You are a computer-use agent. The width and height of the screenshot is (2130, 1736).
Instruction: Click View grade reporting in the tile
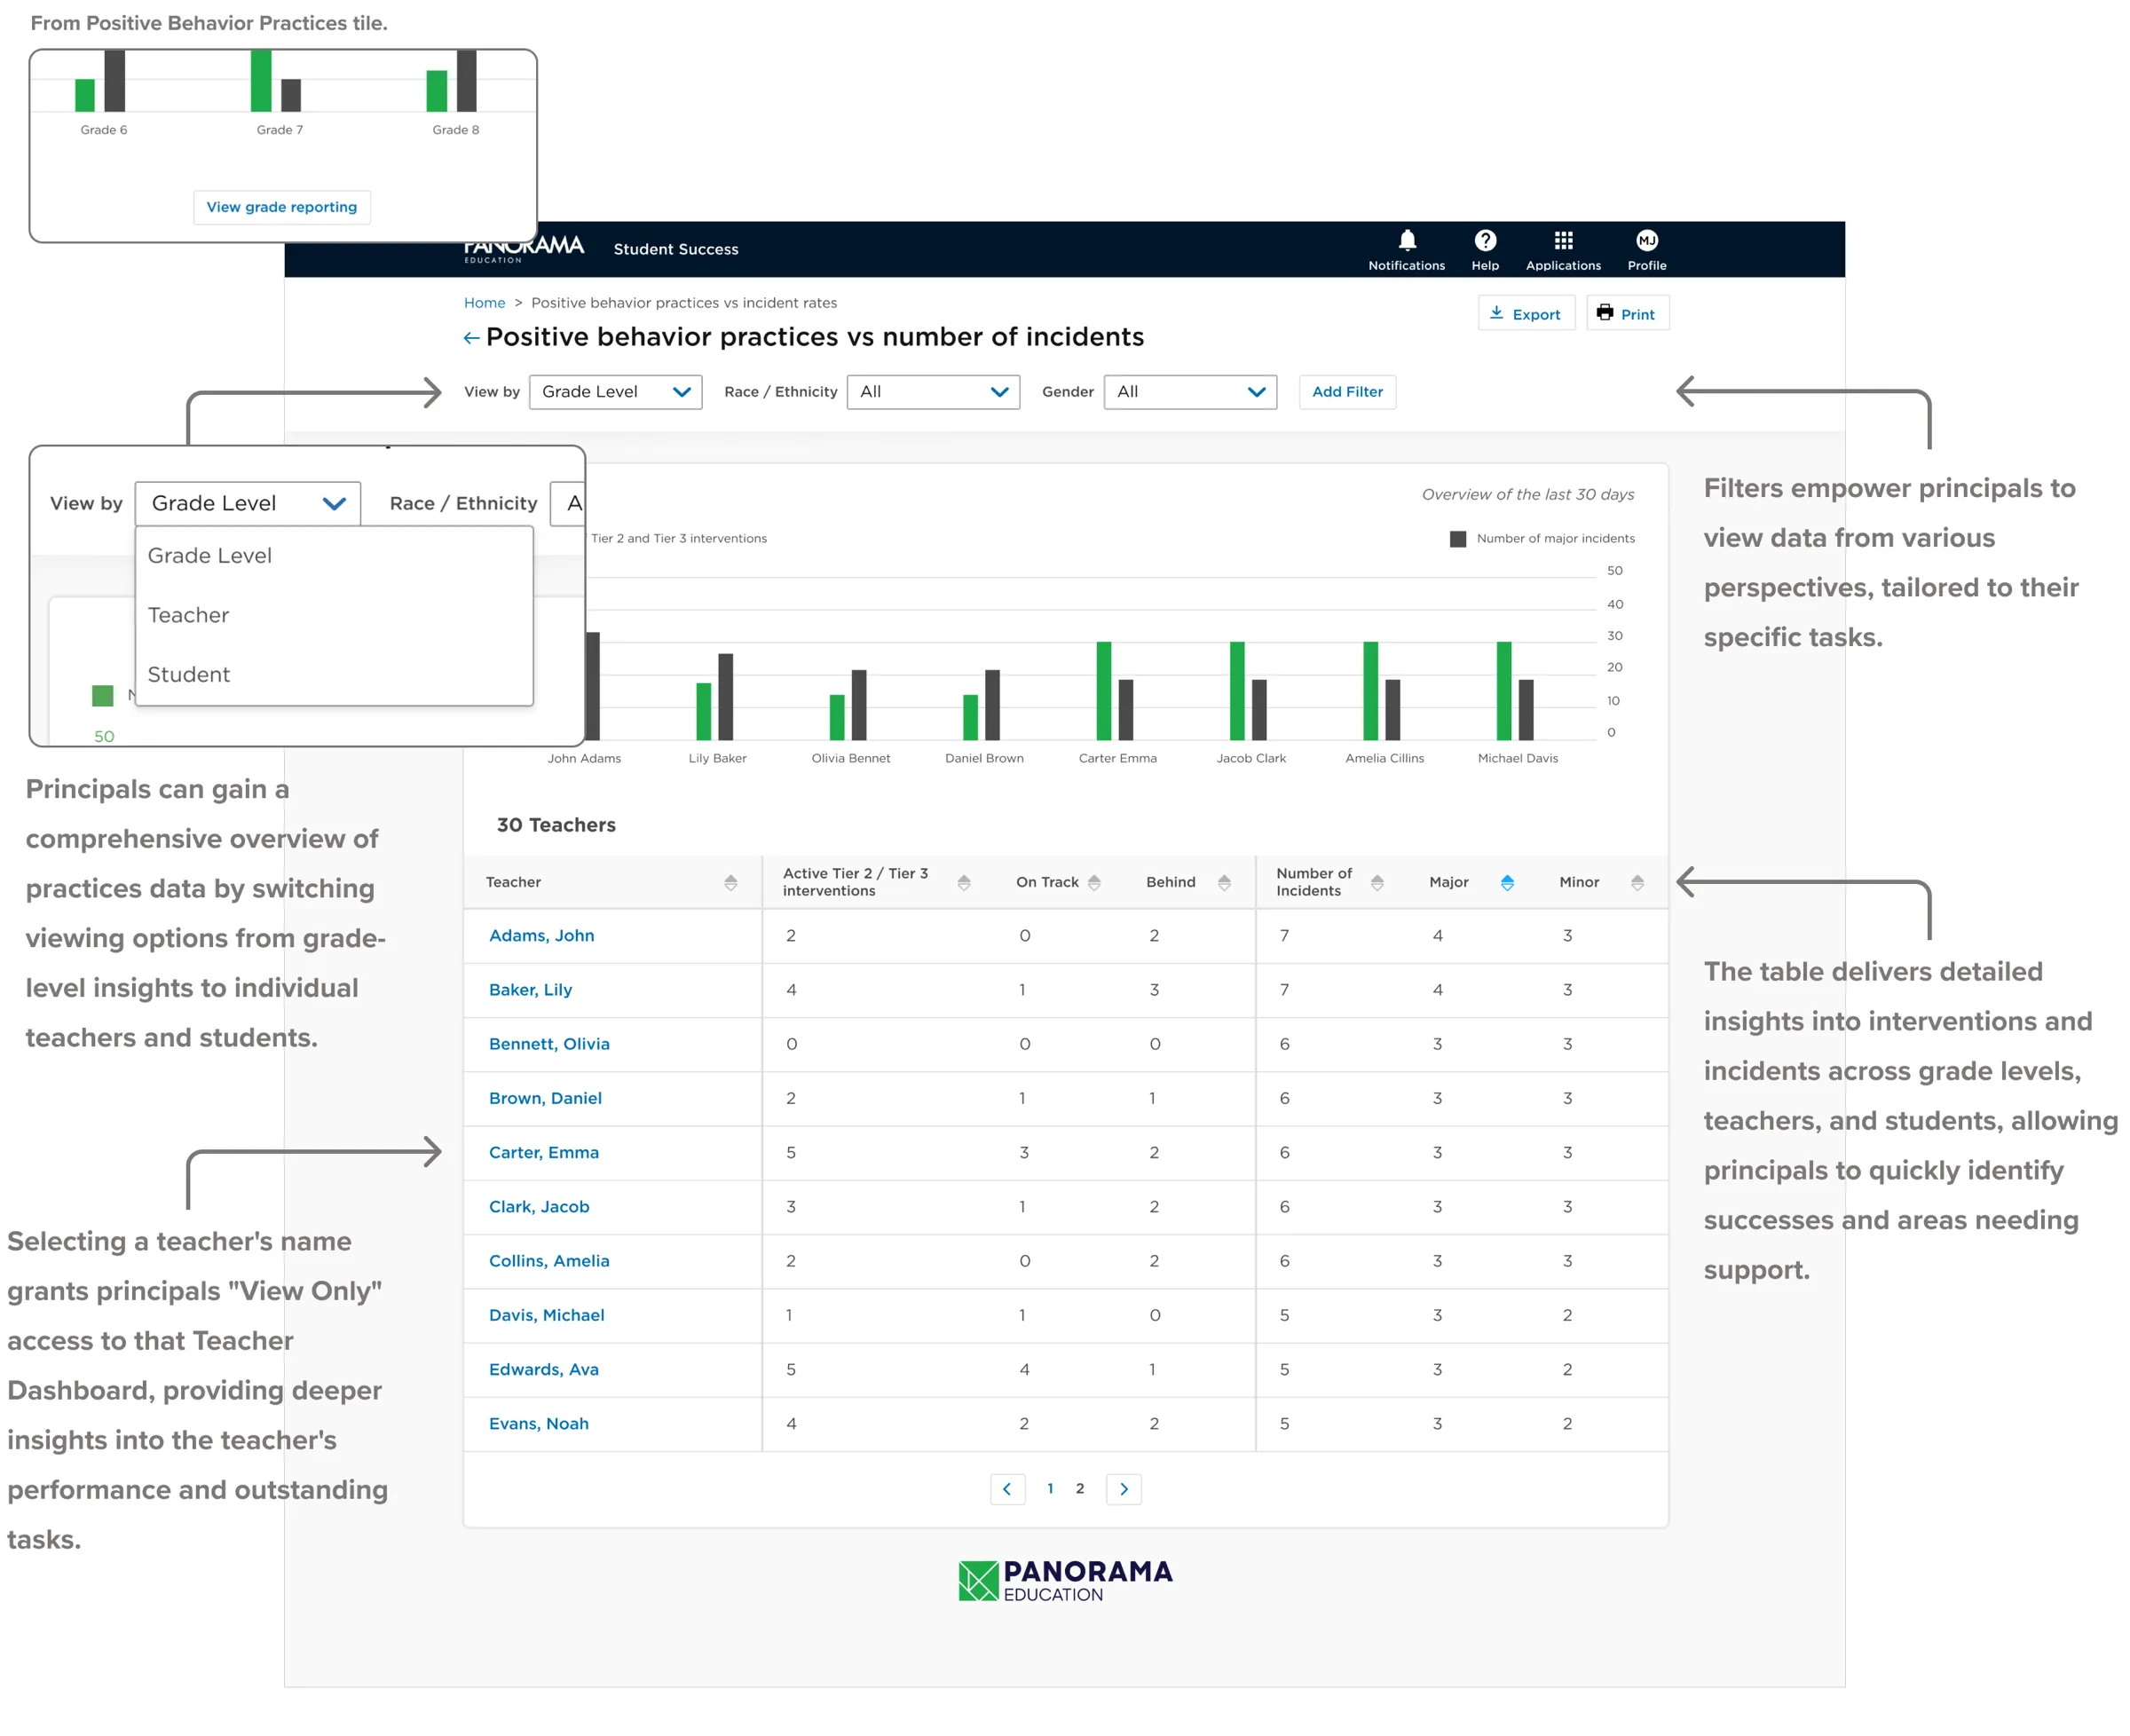[x=281, y=207]
